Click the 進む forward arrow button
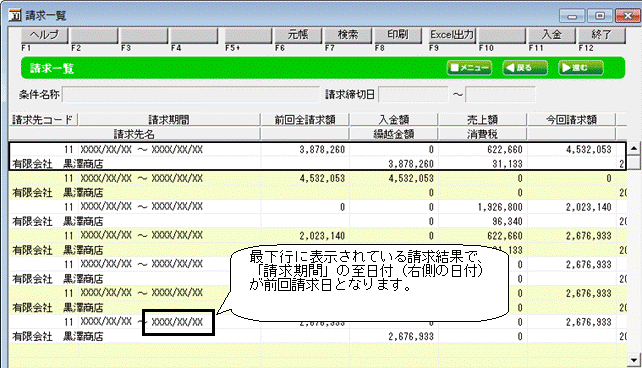The height and width of the screenshot is (368, 642). coord(581,68)
